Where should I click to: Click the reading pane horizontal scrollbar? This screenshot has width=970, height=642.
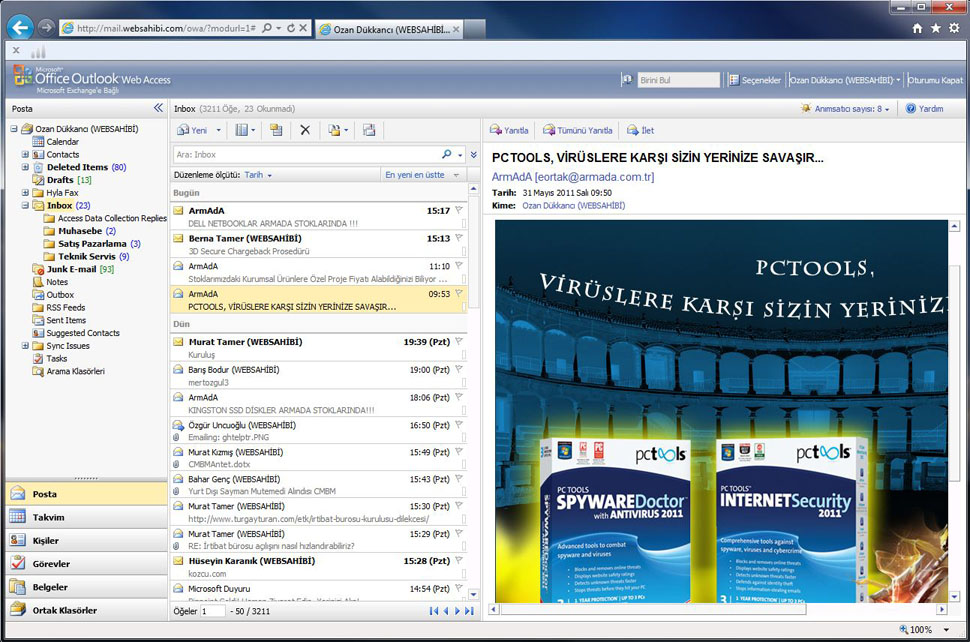pos(653,610)
